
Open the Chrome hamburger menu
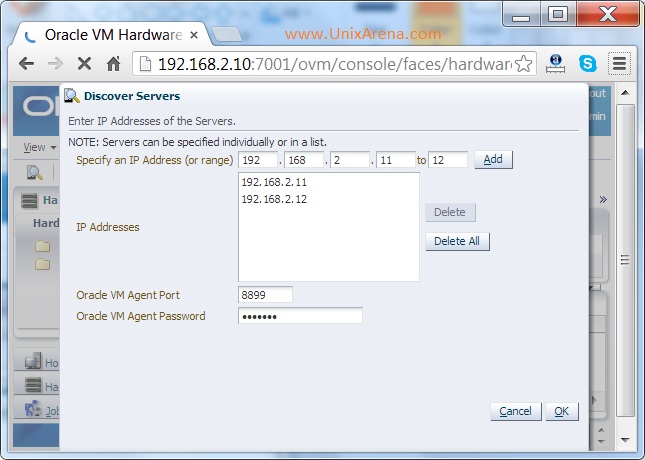[619, 64]
